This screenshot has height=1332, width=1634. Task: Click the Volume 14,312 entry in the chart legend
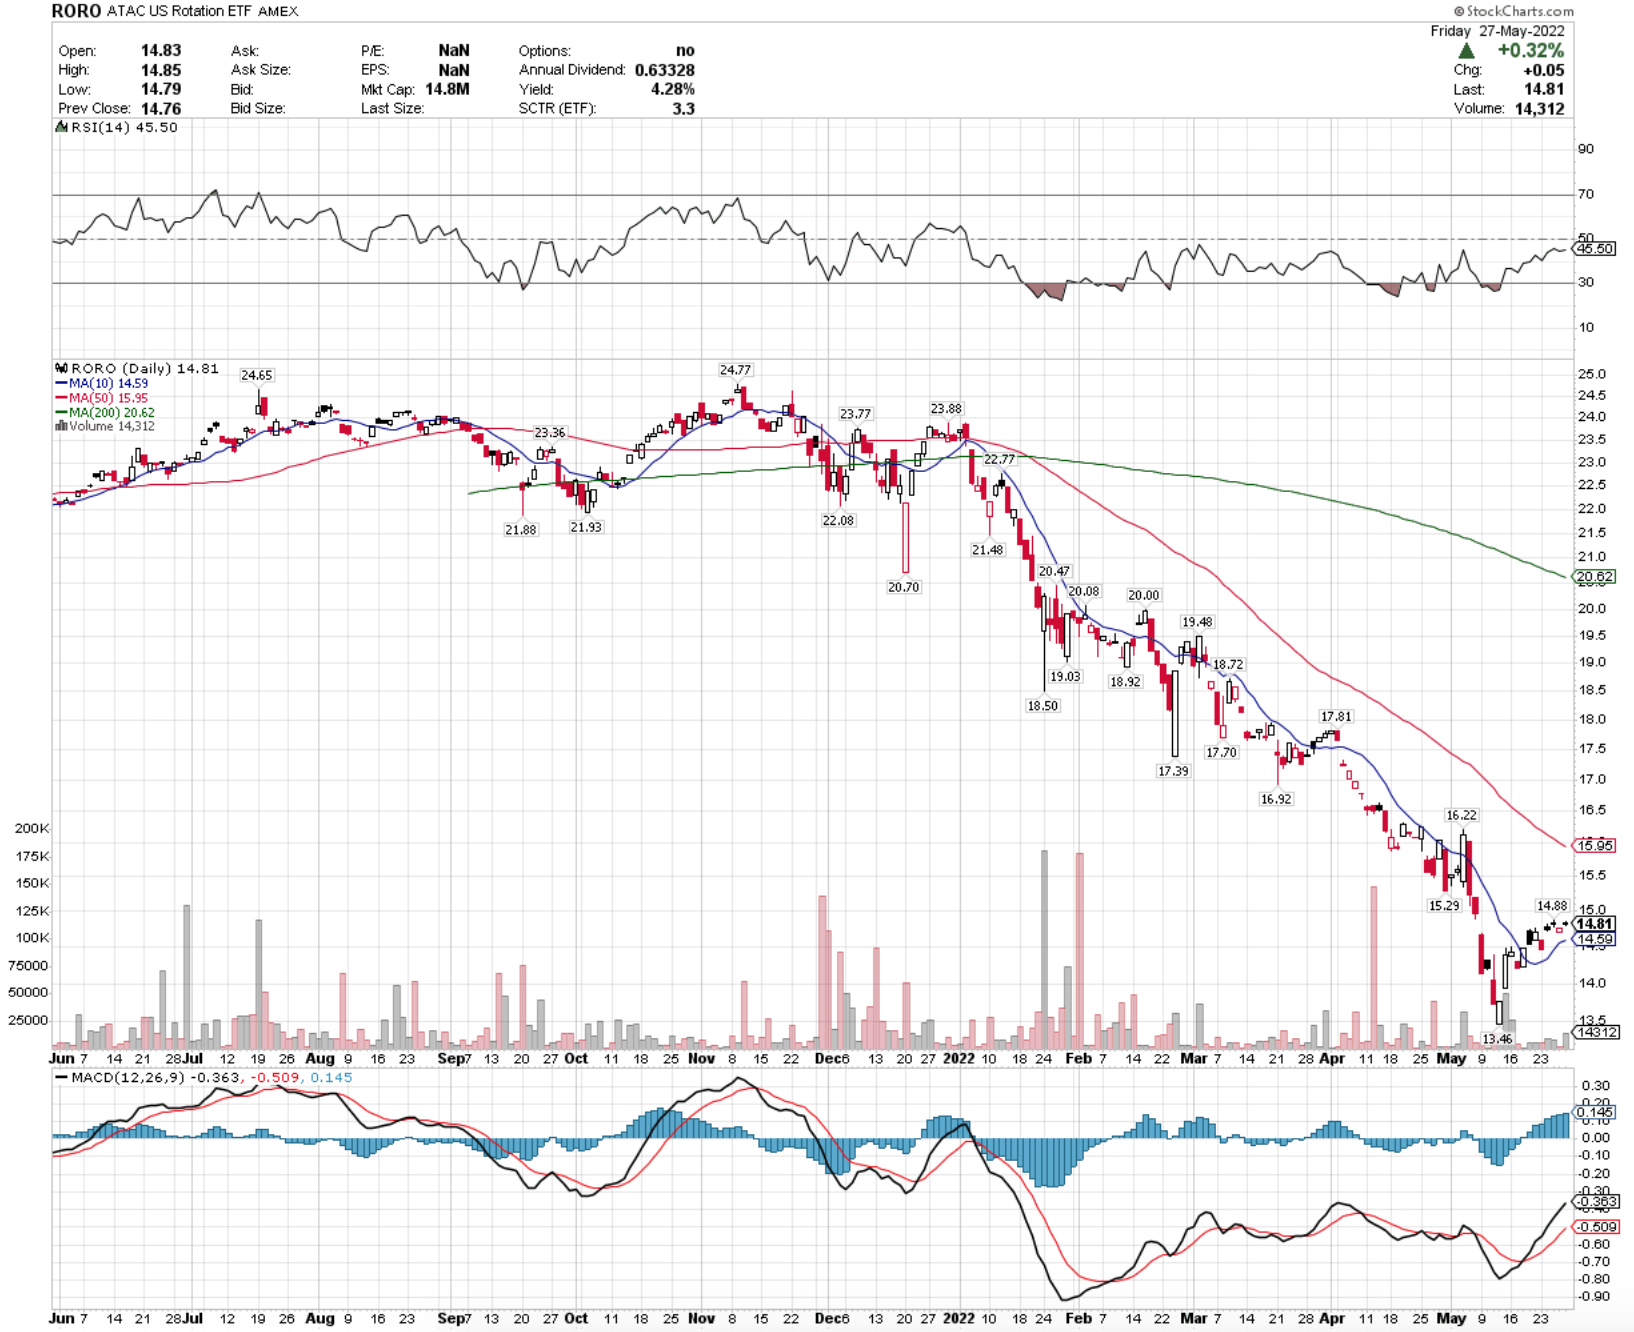pyautogui.click(x=111, y=426)
